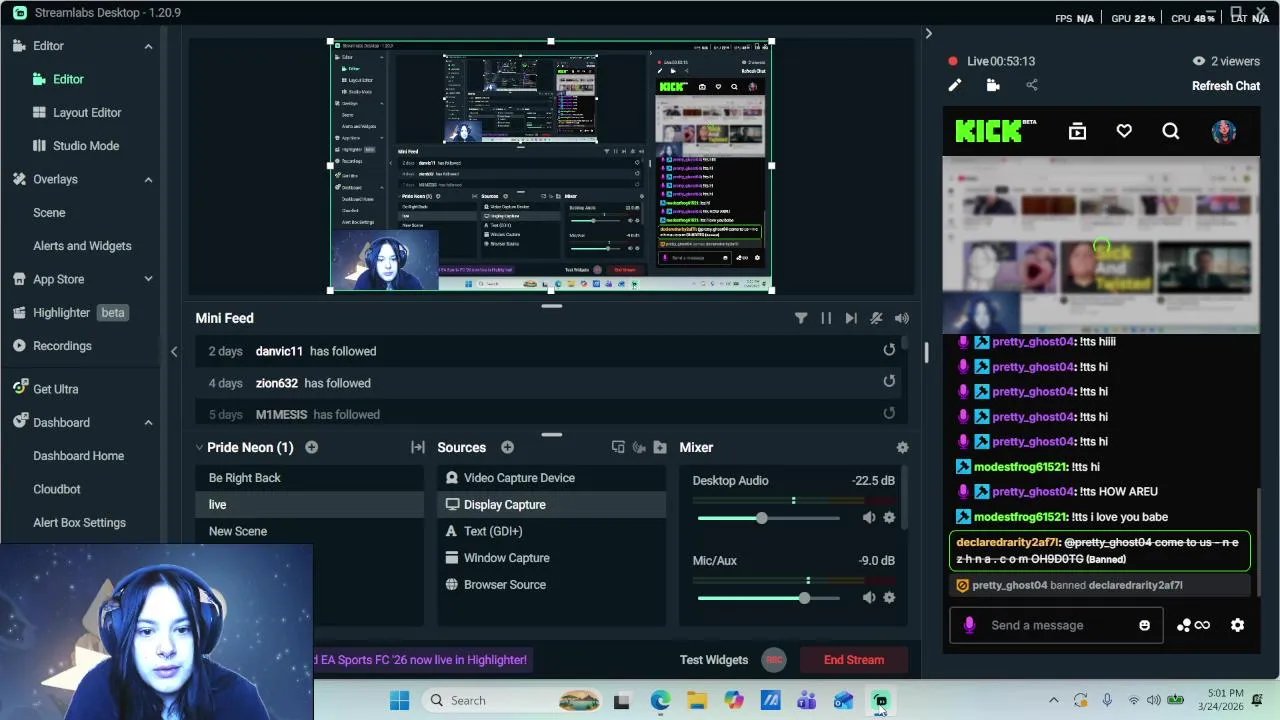Open Kick profile avatar

click(1224, 131)
